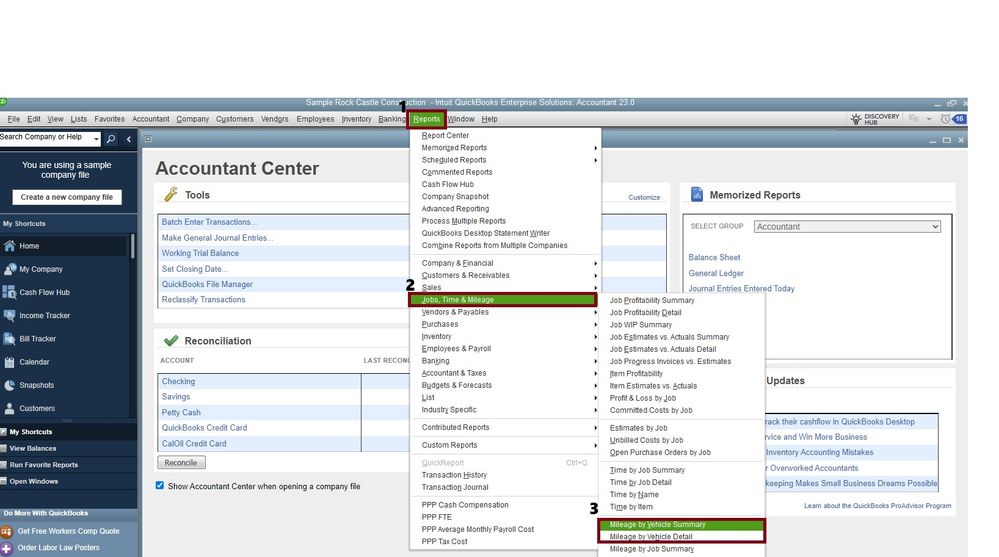Choose Mileage by Vehicle Detail report
The width and height of the screenshot is (999, 557).
(x=681, y=537)
